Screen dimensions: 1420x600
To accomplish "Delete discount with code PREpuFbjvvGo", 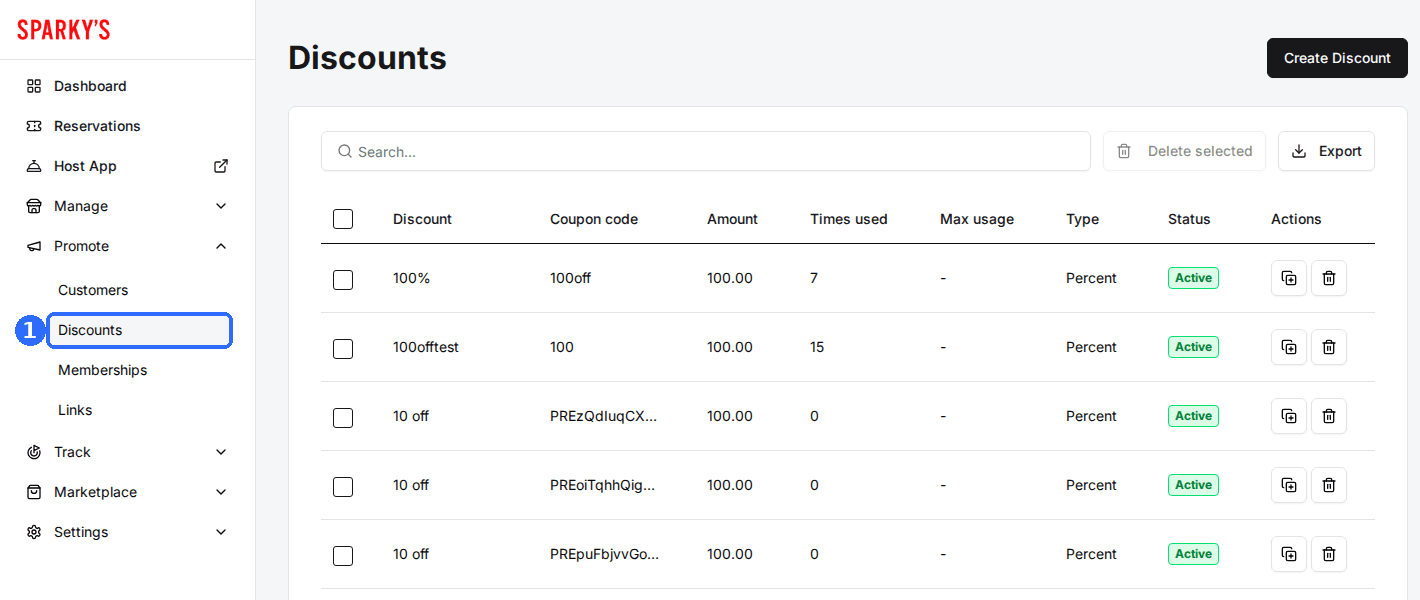I will click(1329, 554).
